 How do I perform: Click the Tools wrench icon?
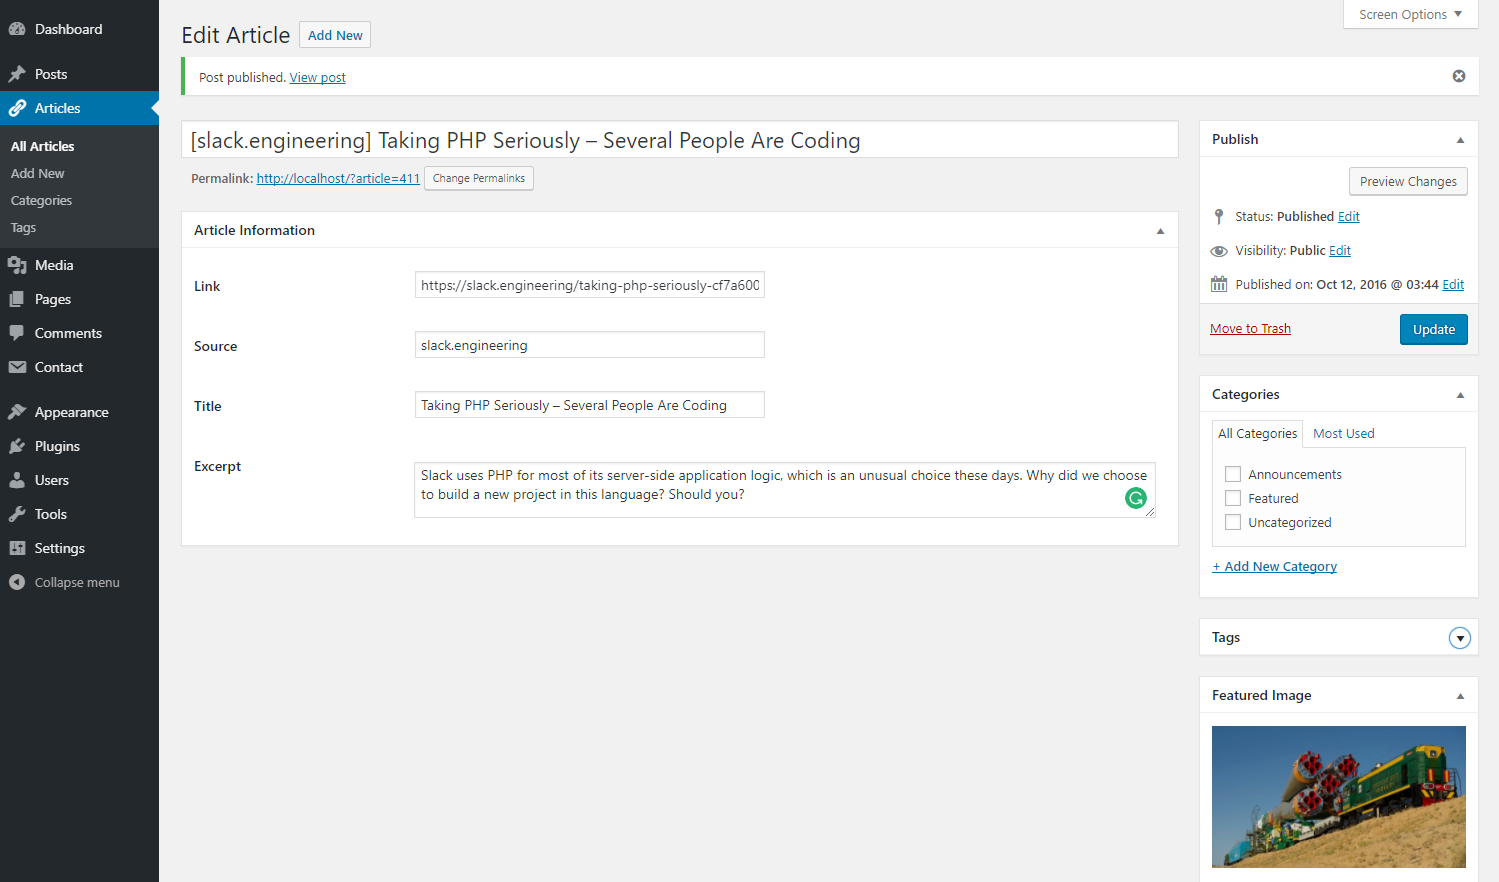(x=17, y=514)
